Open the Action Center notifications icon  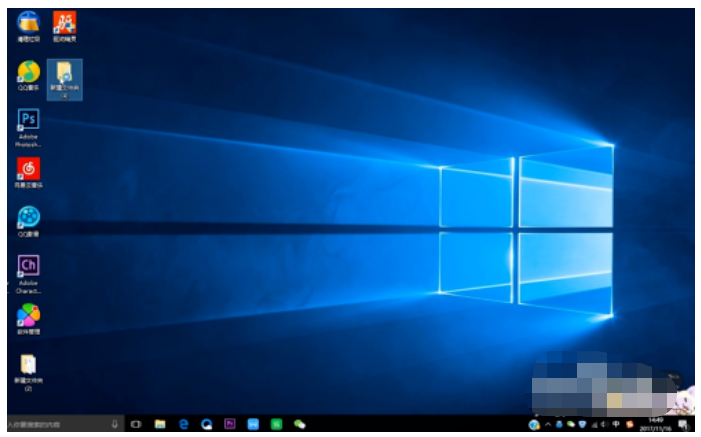[x=682, y=425]
